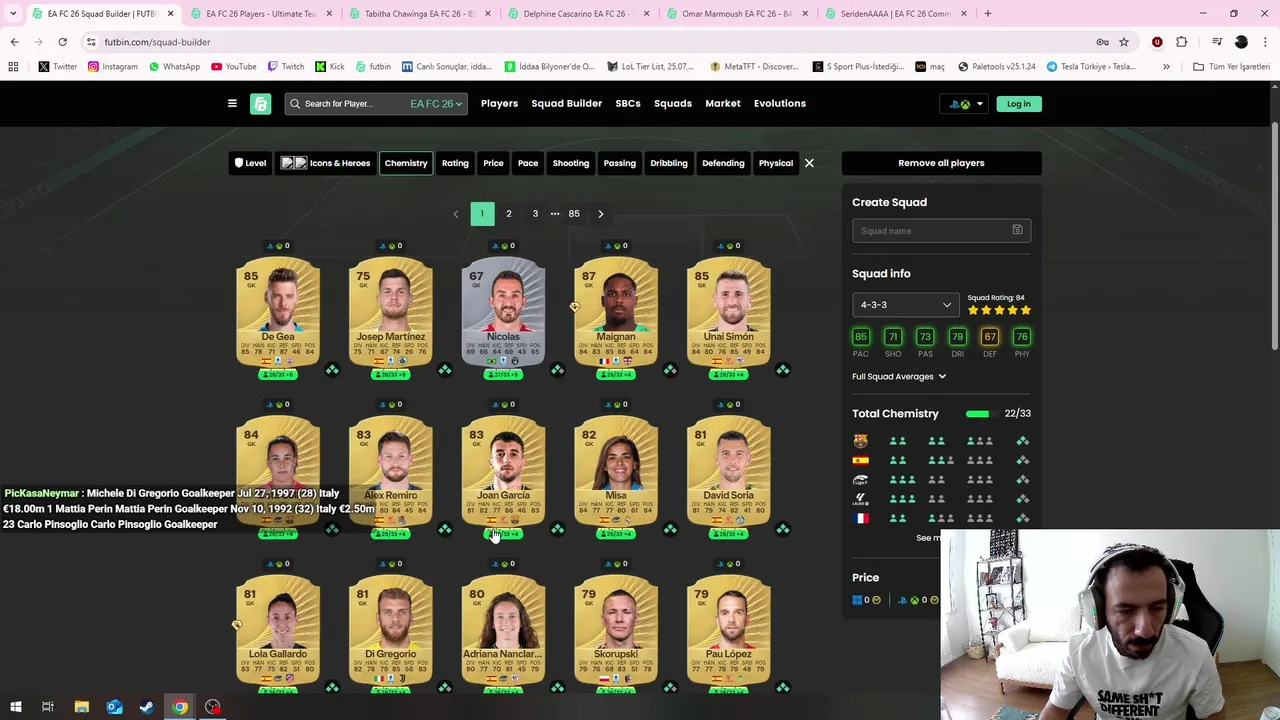Bookmark this page with the star icon
The width and height of the screenshot is (1280, 720).
[1124, 42]
